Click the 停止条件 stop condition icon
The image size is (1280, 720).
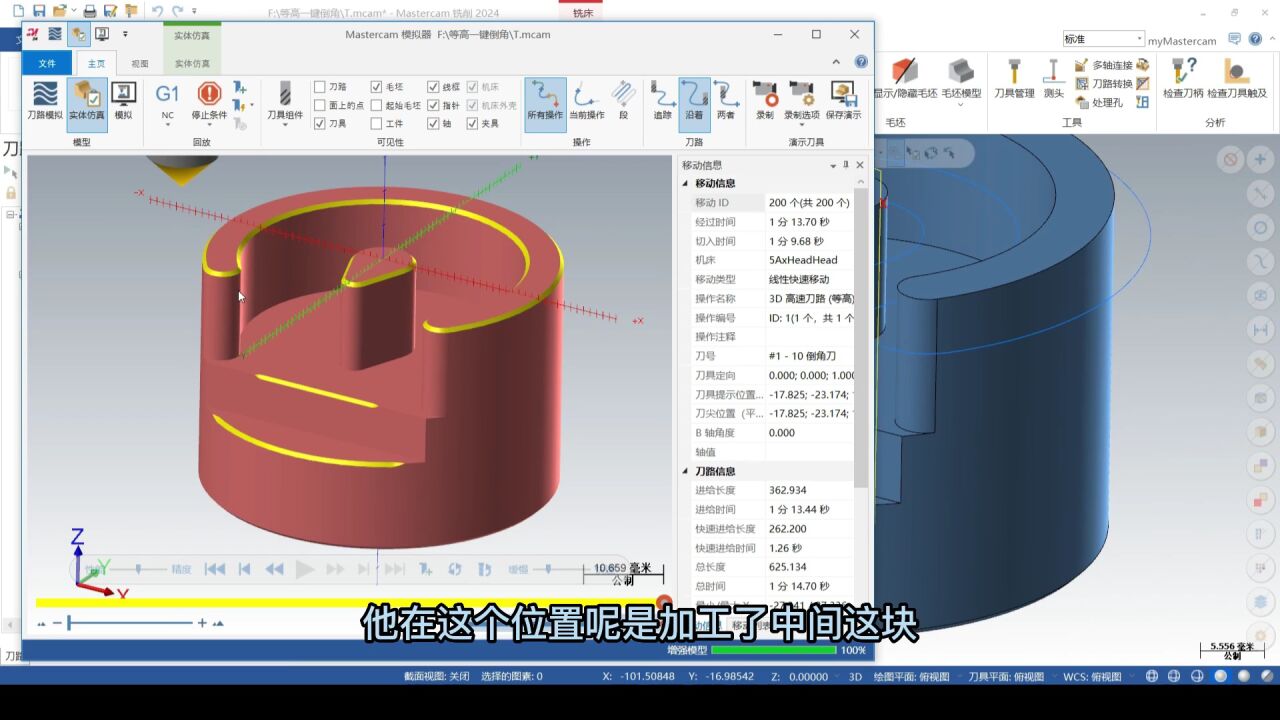[x=209, y=100]
